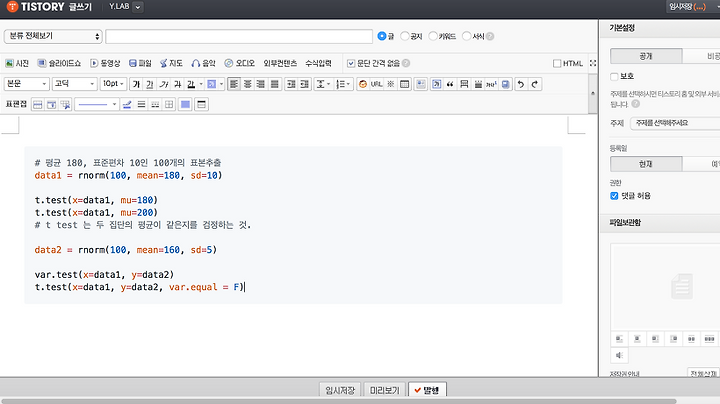Screen dimensions: 720x404
Task: Insert a quotation block
Action: click(450, 84)
